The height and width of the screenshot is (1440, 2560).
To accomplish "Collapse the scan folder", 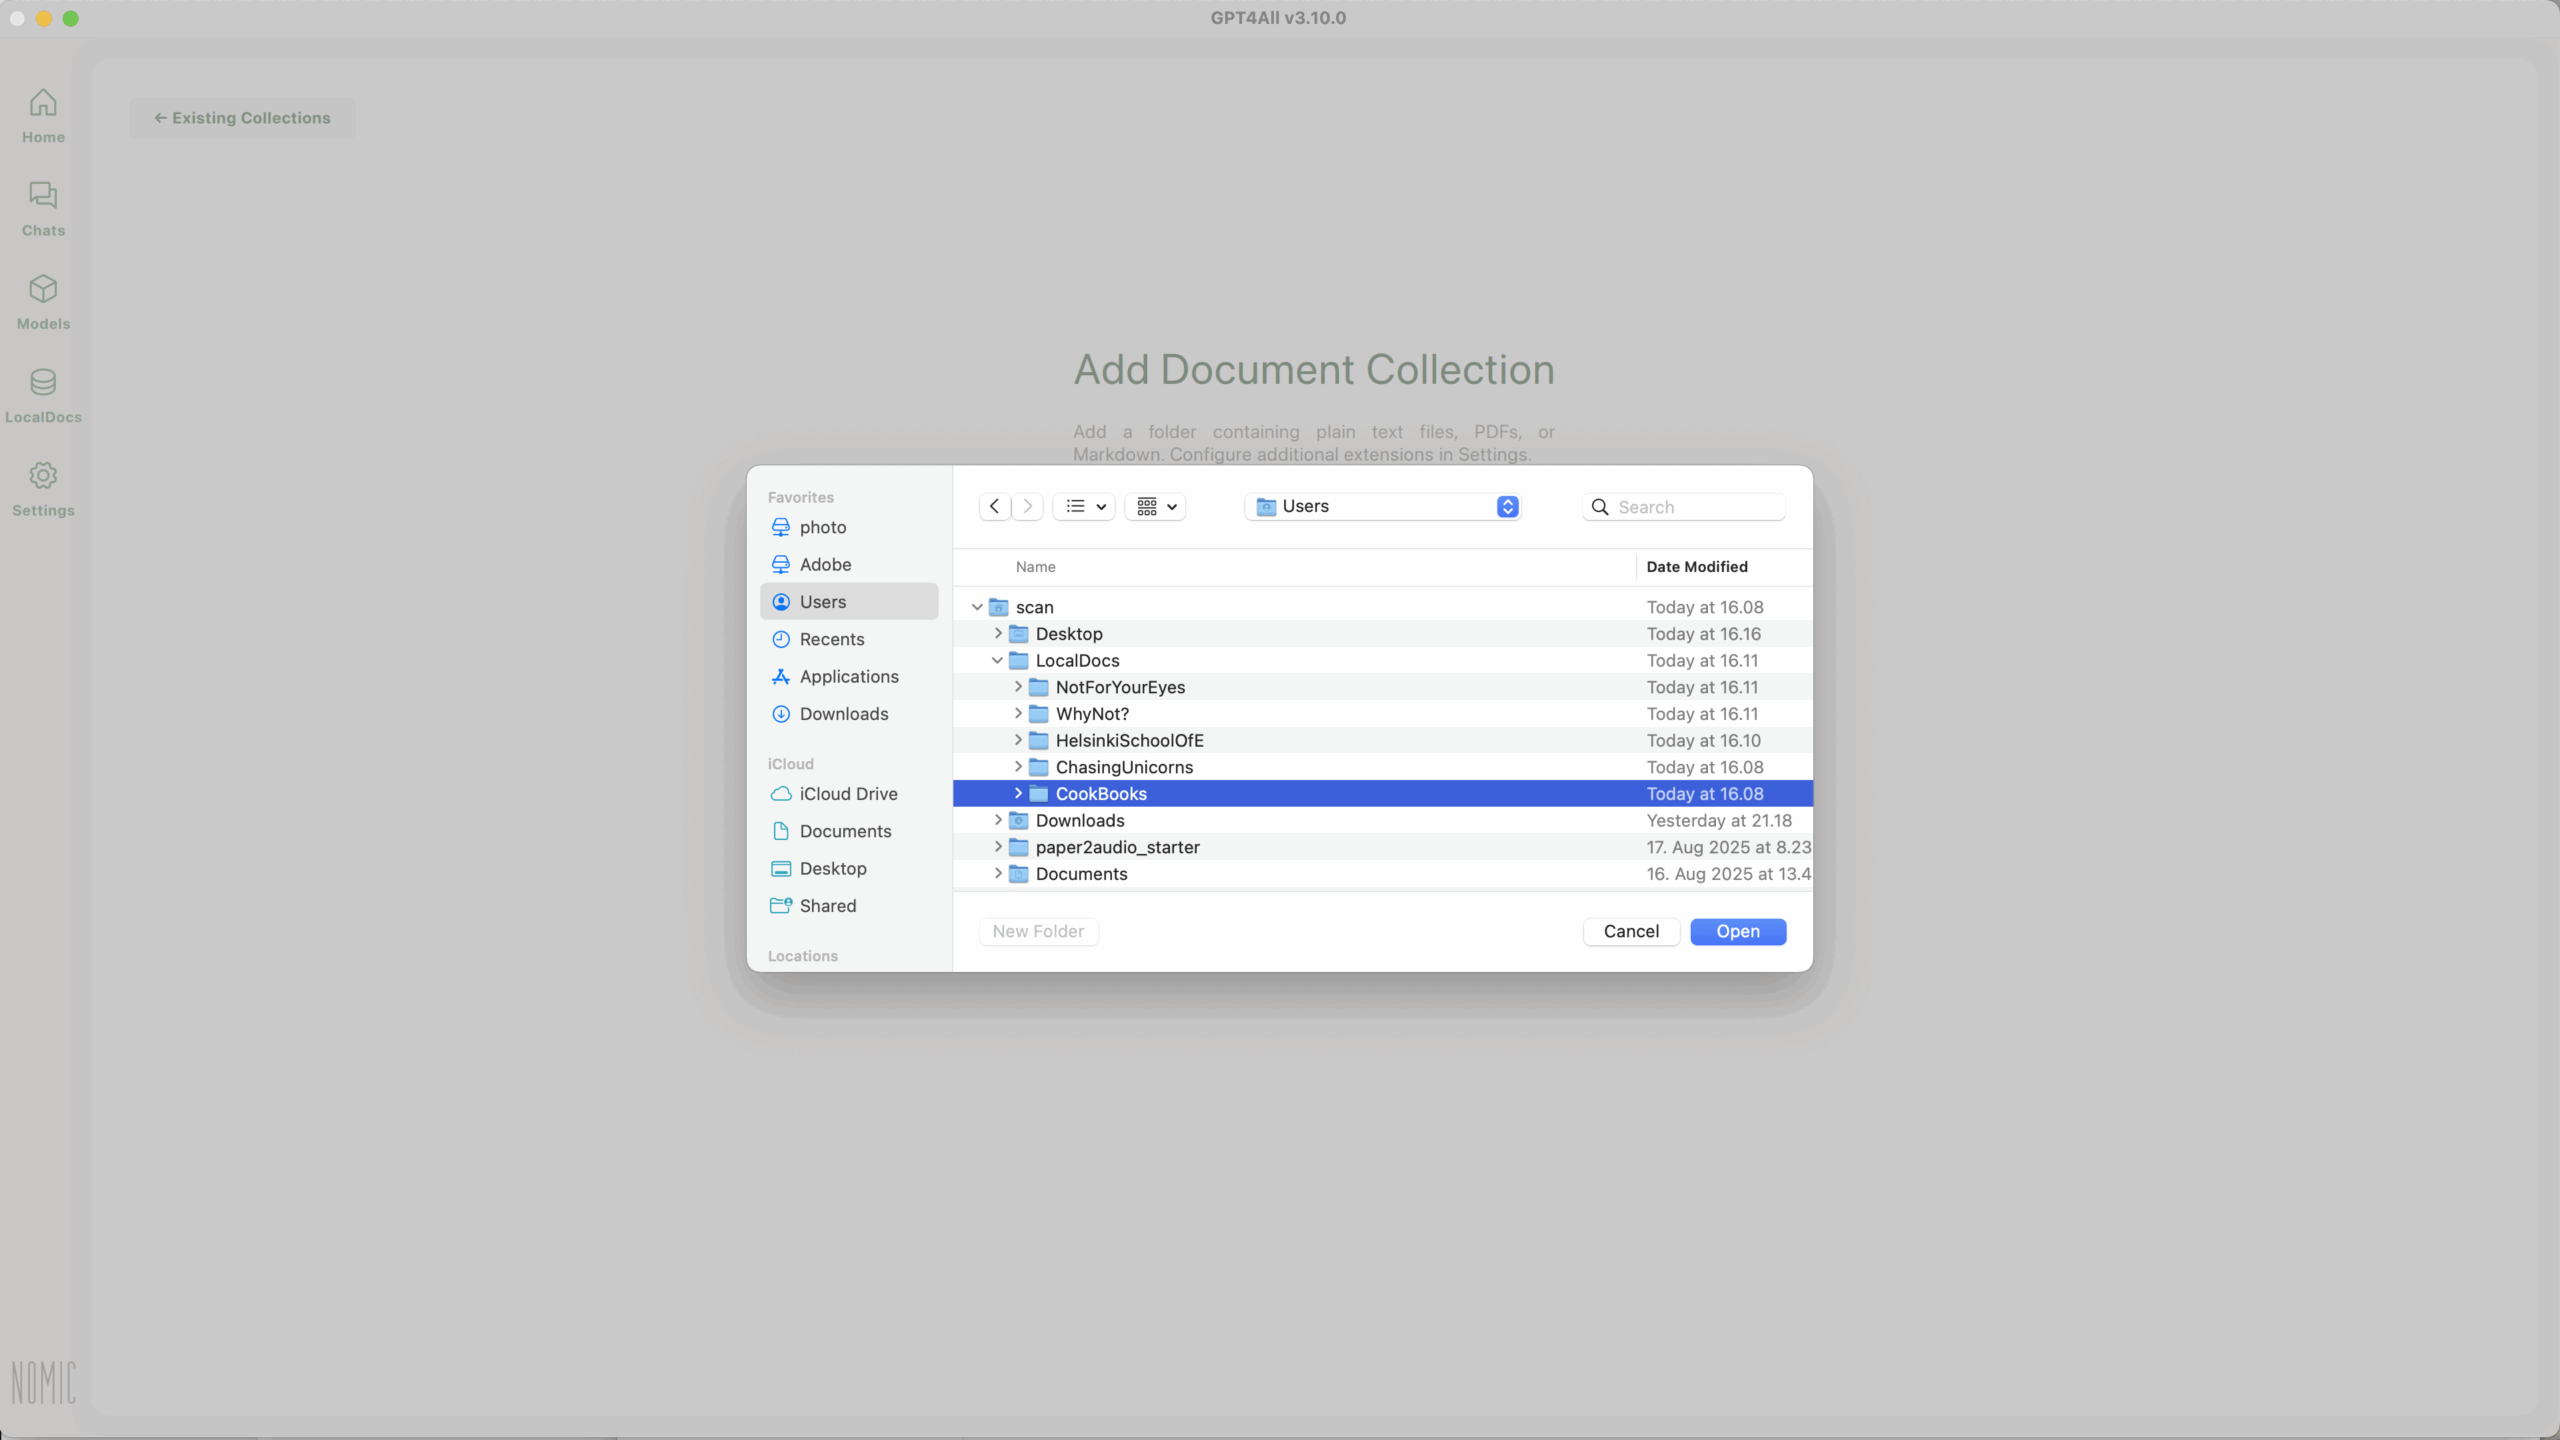I will pyautogui.click(x=977, y=607).
